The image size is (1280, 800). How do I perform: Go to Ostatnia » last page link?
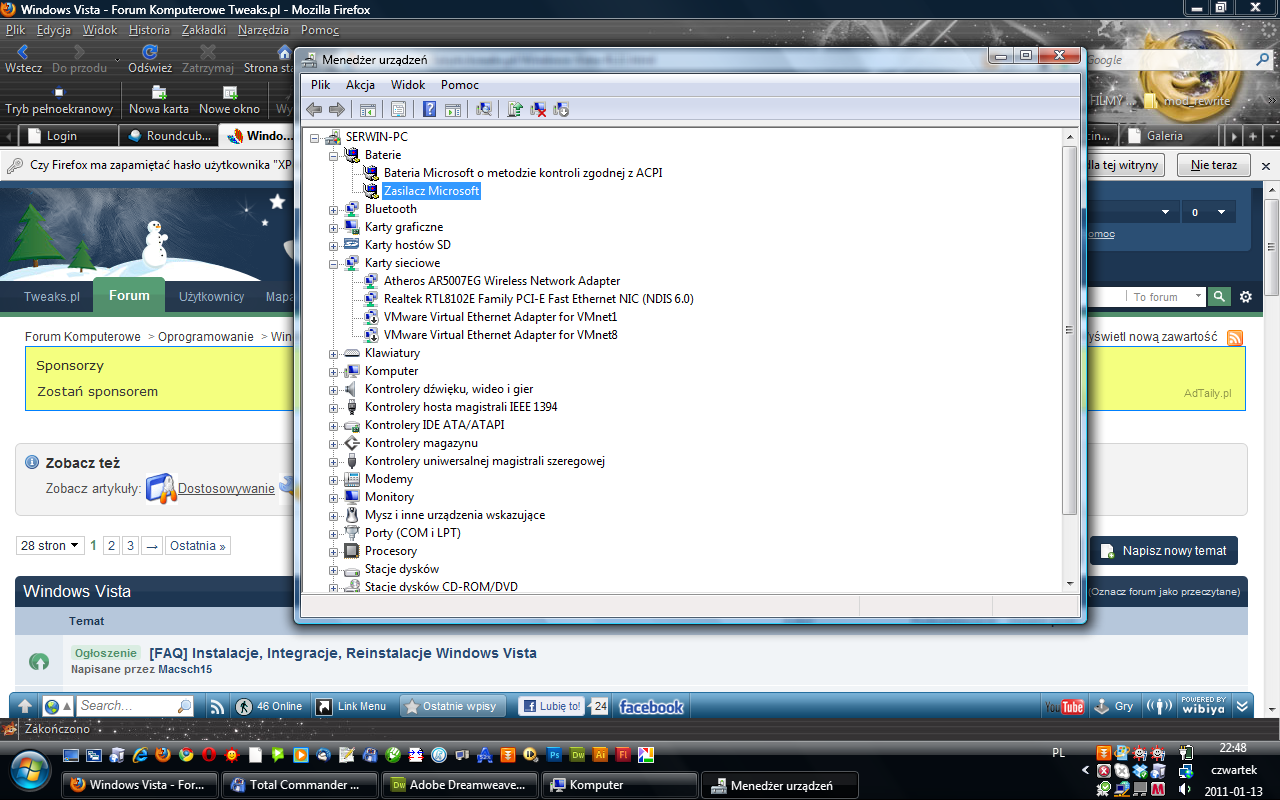coord(198,546)
